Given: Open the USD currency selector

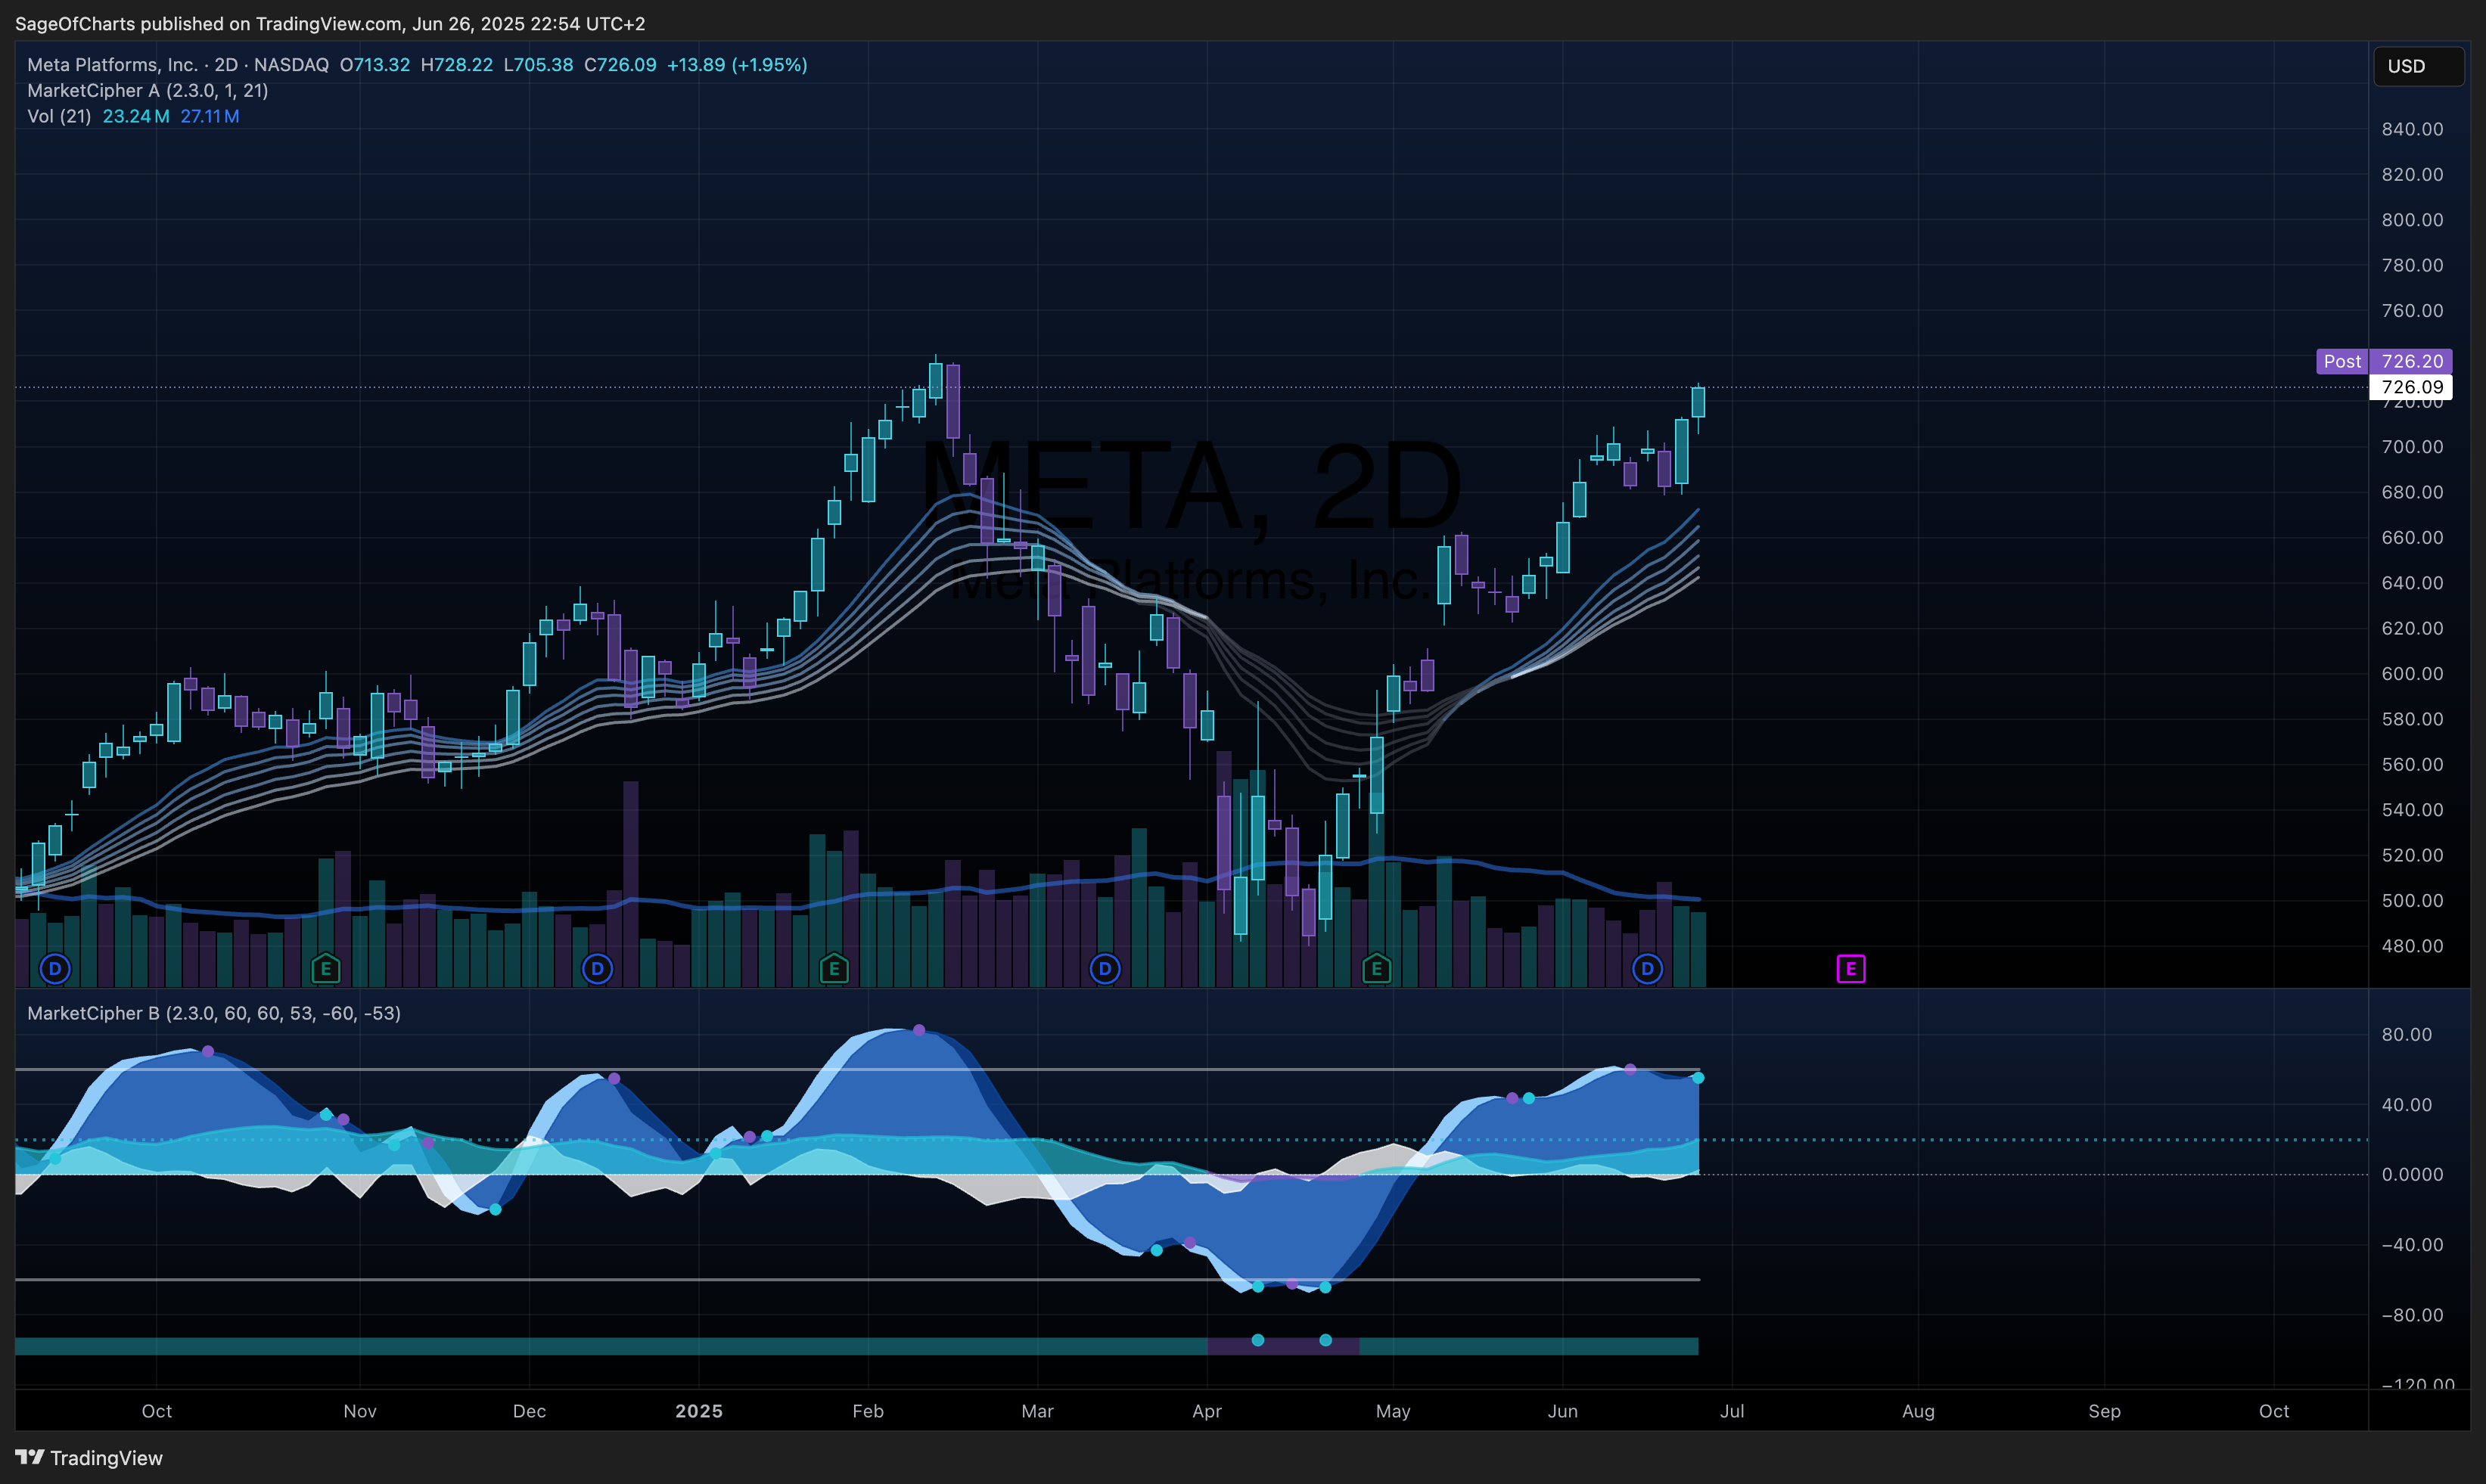Looking at the screenshot, I should [2418, 66].
